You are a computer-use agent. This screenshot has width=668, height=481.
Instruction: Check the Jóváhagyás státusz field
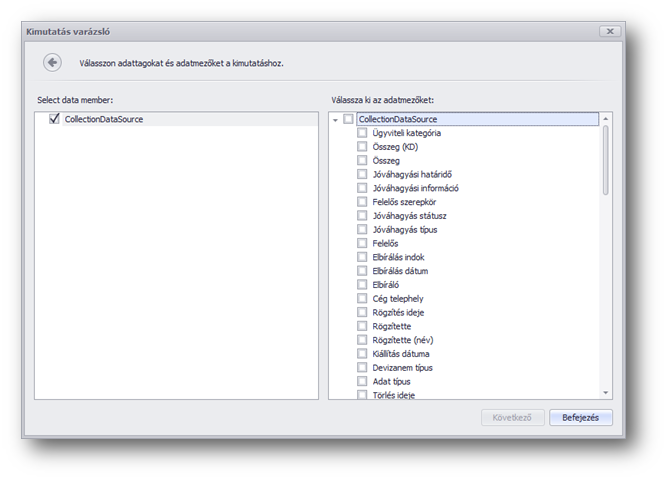362,216
